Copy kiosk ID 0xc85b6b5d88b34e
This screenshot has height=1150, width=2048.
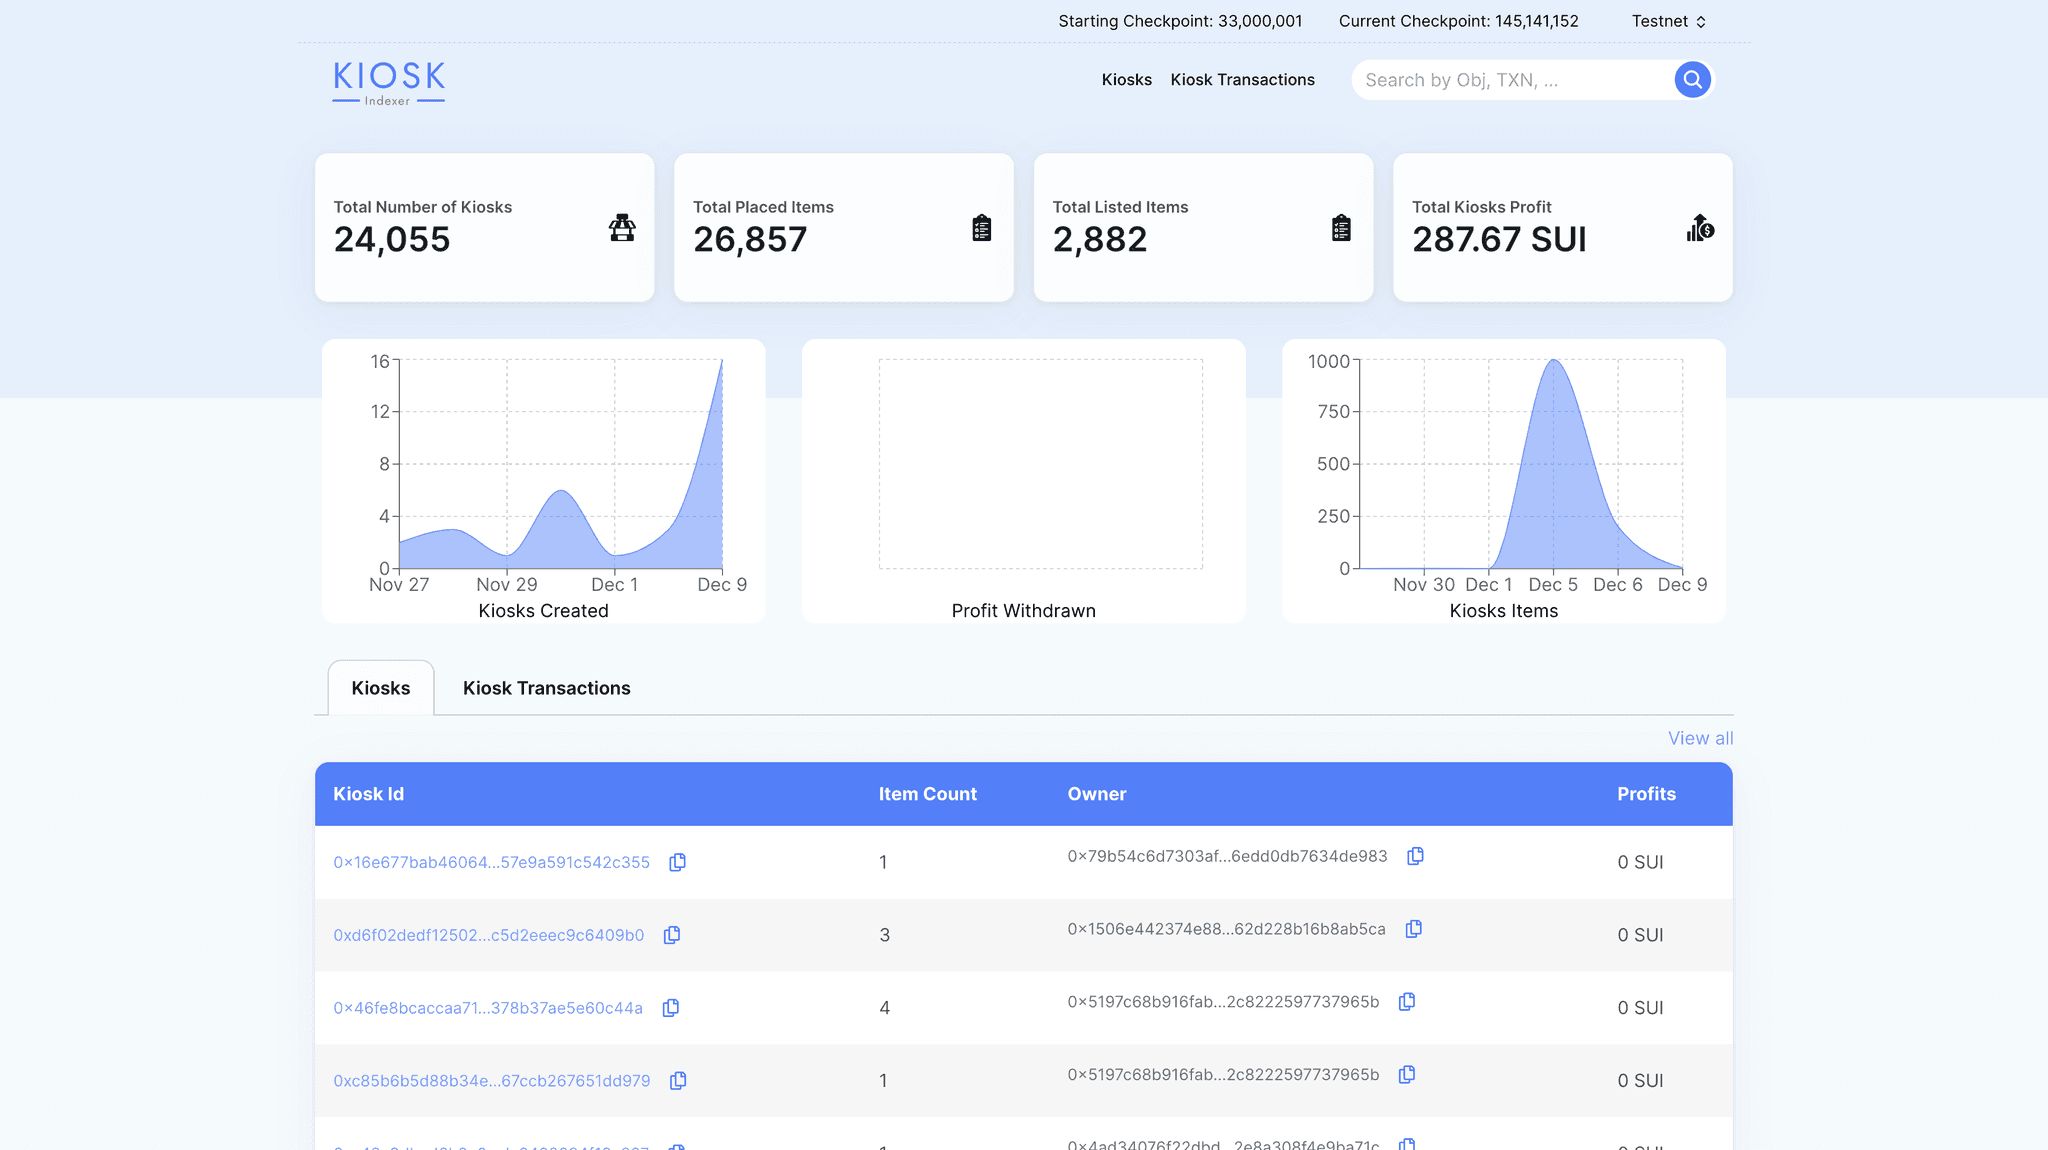(x=678, y=1081)
